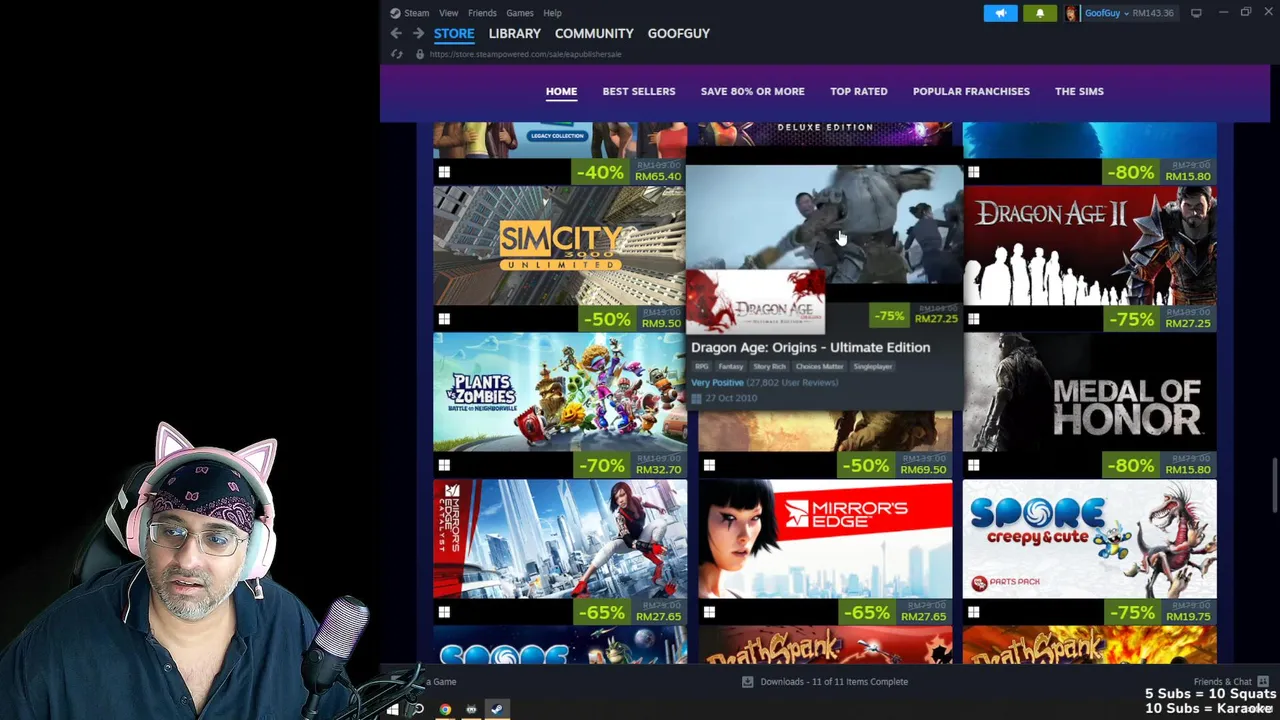1280x720 pixels.
Task: Open announcements via the blue megaphone icon
Action: (x=1000, y=13)
